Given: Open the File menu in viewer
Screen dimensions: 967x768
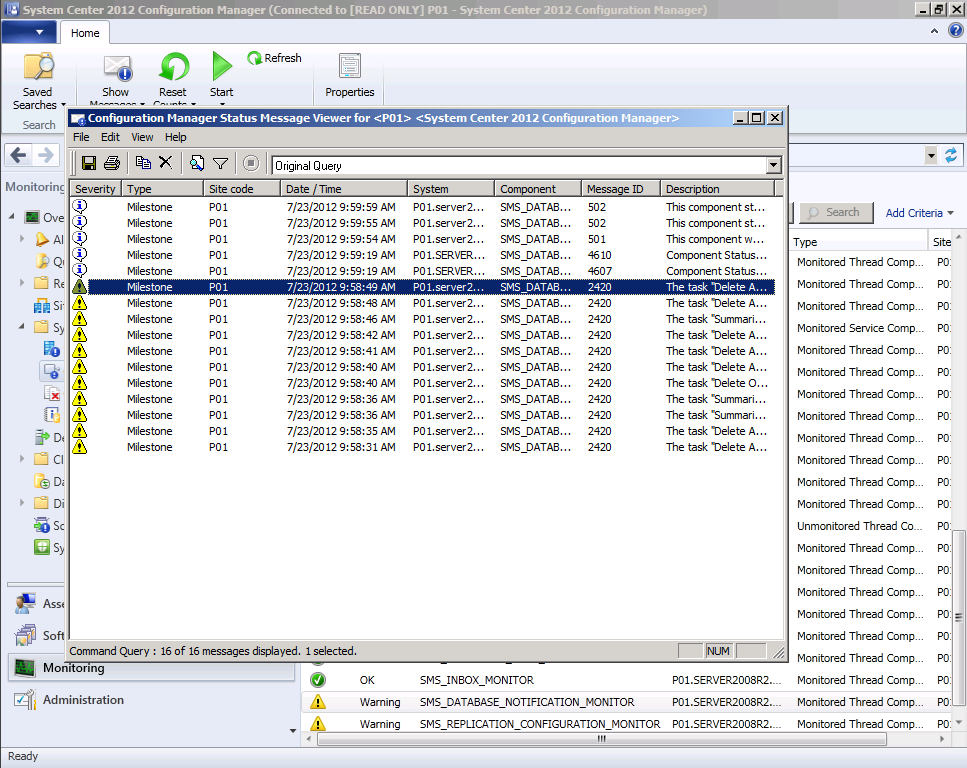Looking at the screenshot, I should 81,137.
